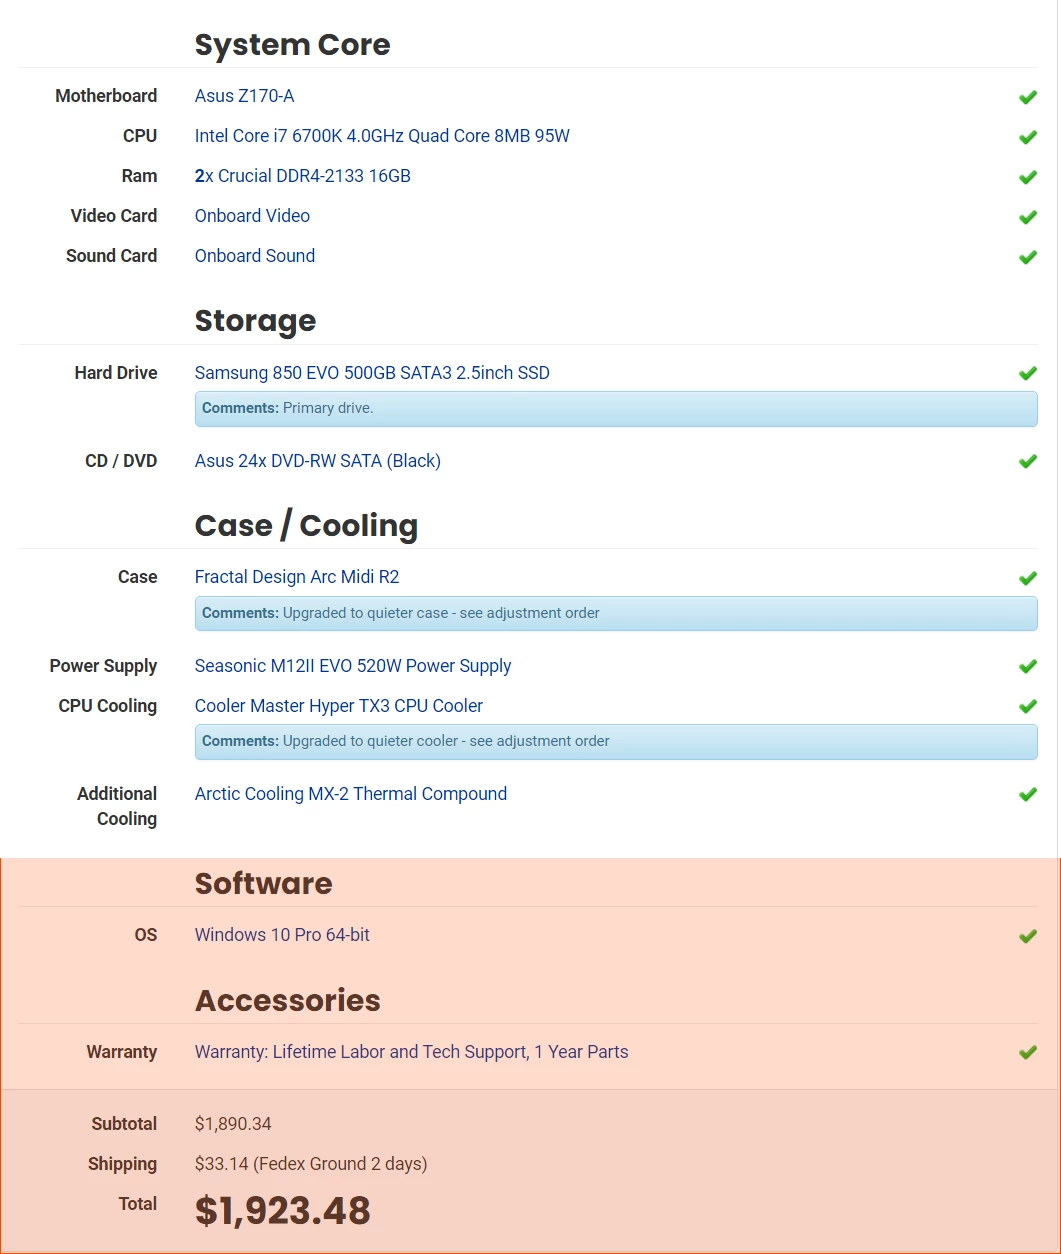The width and height of the screenshot is (1061, 1254).
Task: Click the Sound Card row label
Action: tap(111, 256)
